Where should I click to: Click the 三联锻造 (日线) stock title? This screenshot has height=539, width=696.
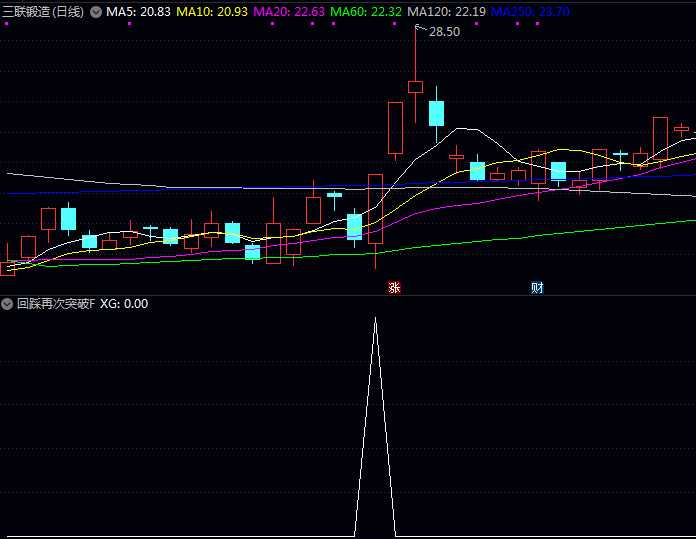43,12
